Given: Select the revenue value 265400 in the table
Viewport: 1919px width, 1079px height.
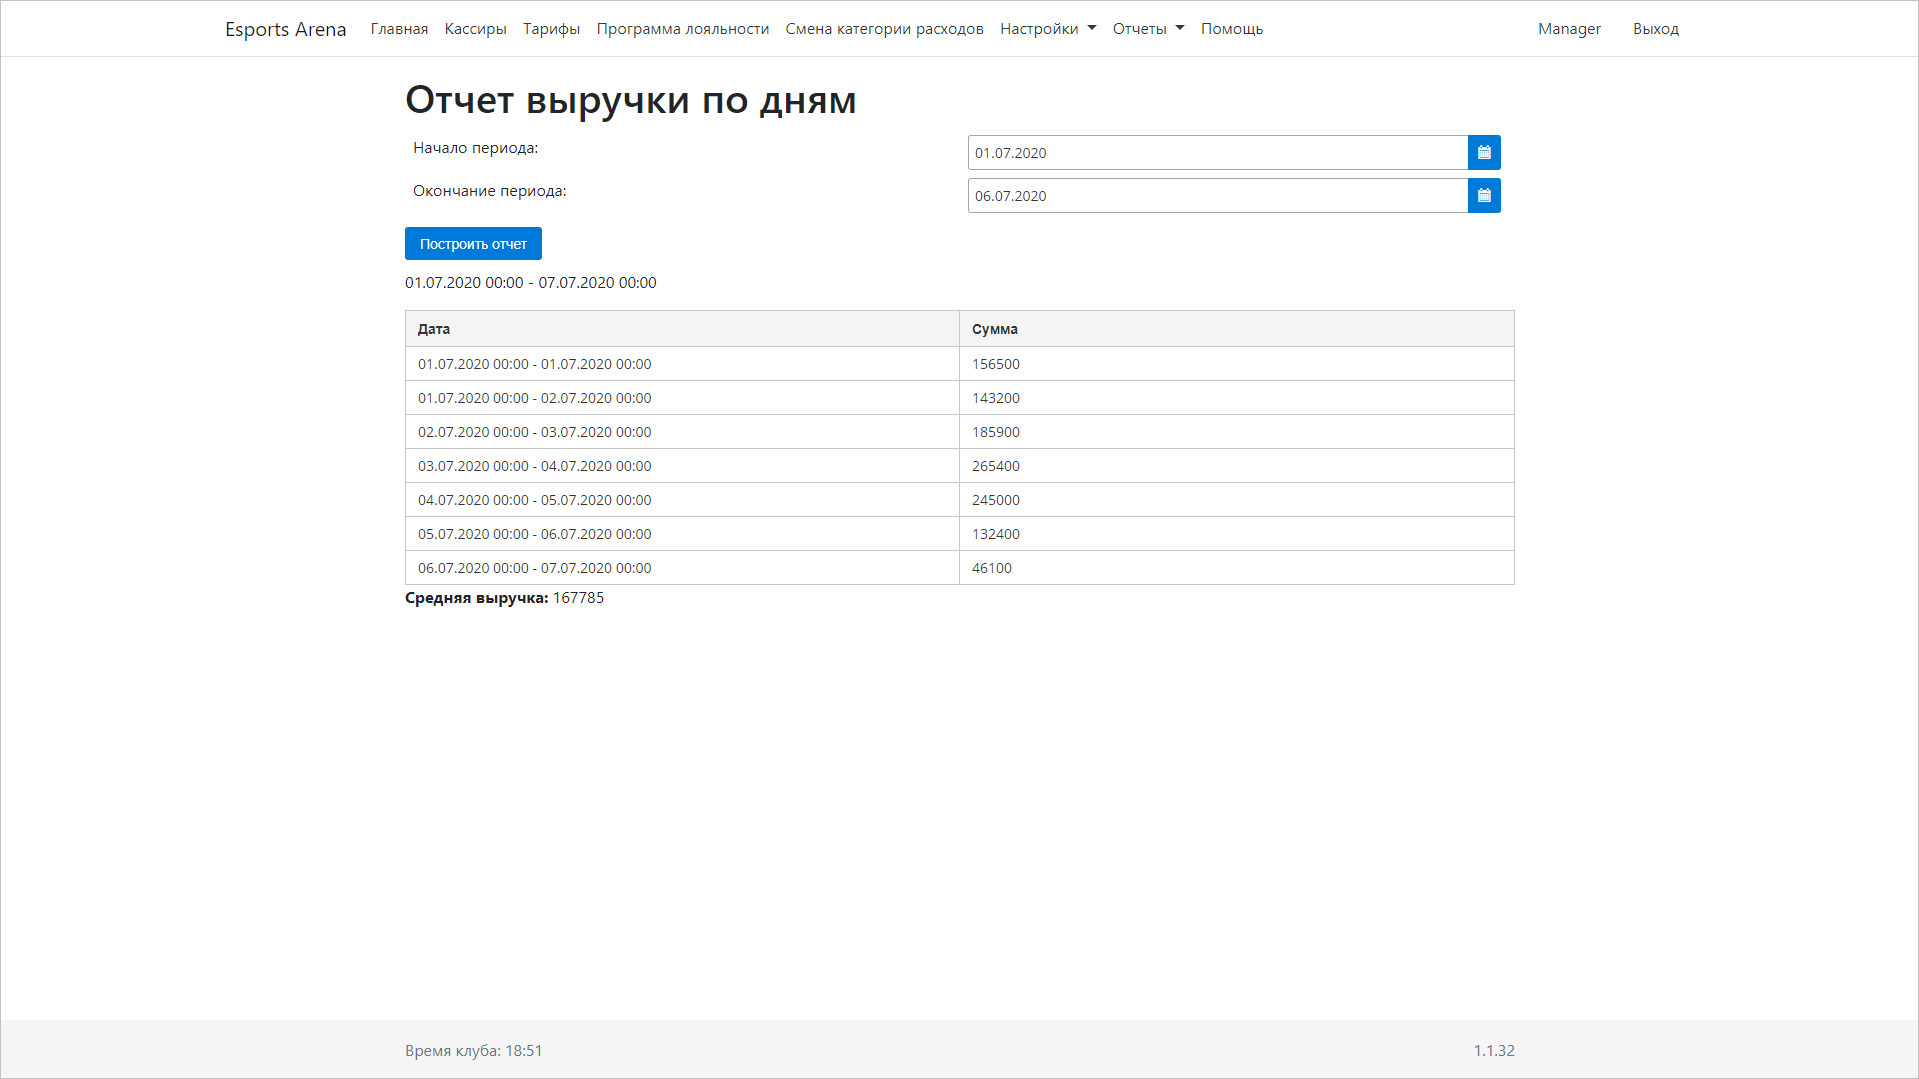Looking at the screenshot, I should point(995,465).
